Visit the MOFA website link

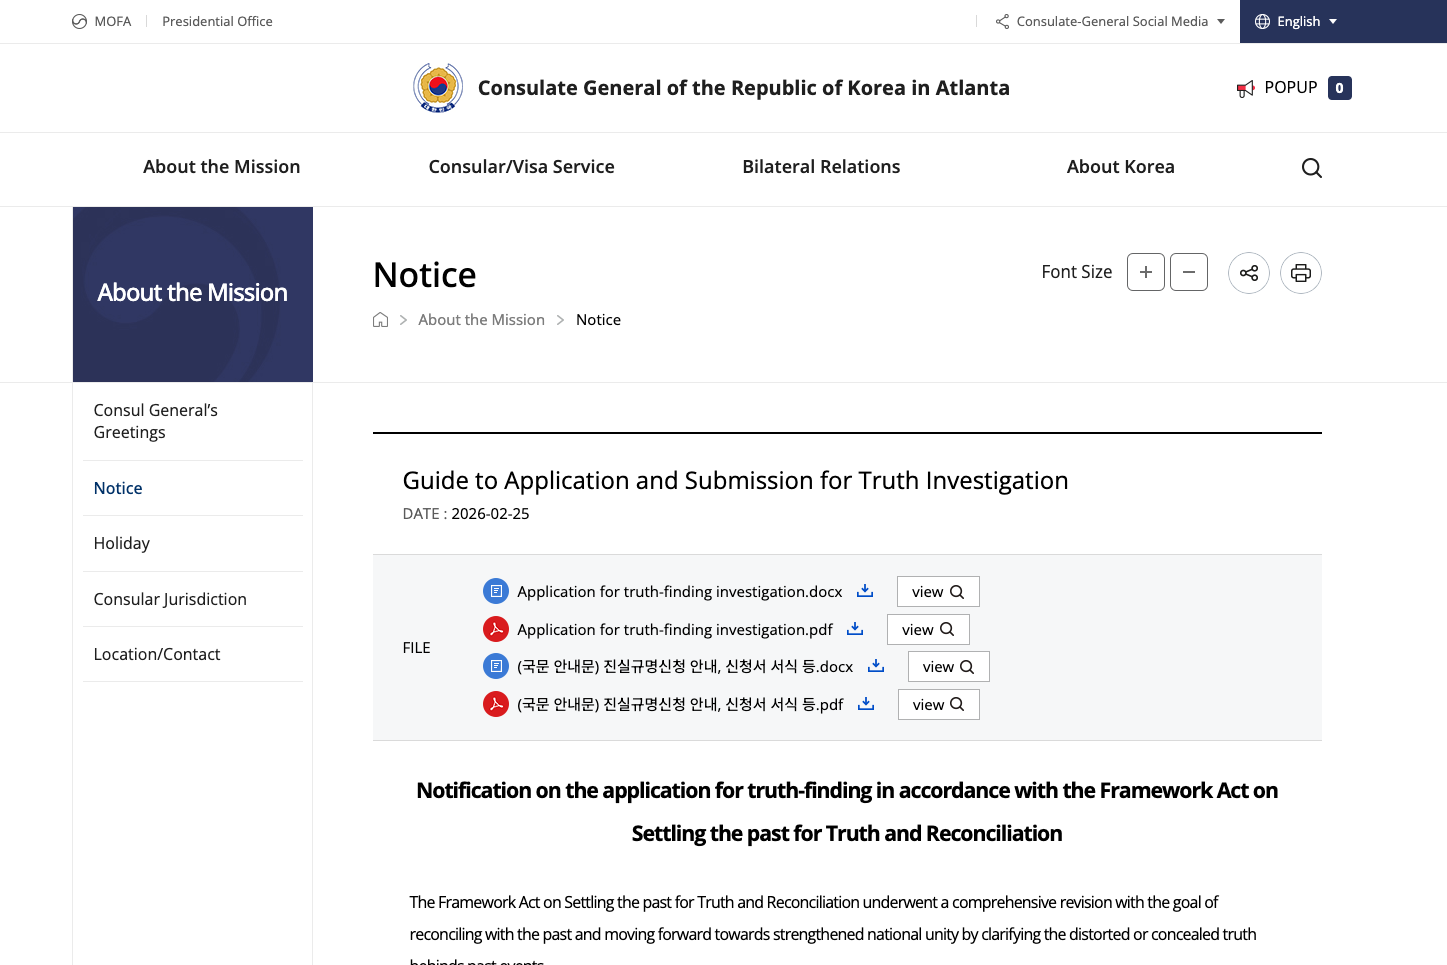click(x=101, y=21)
